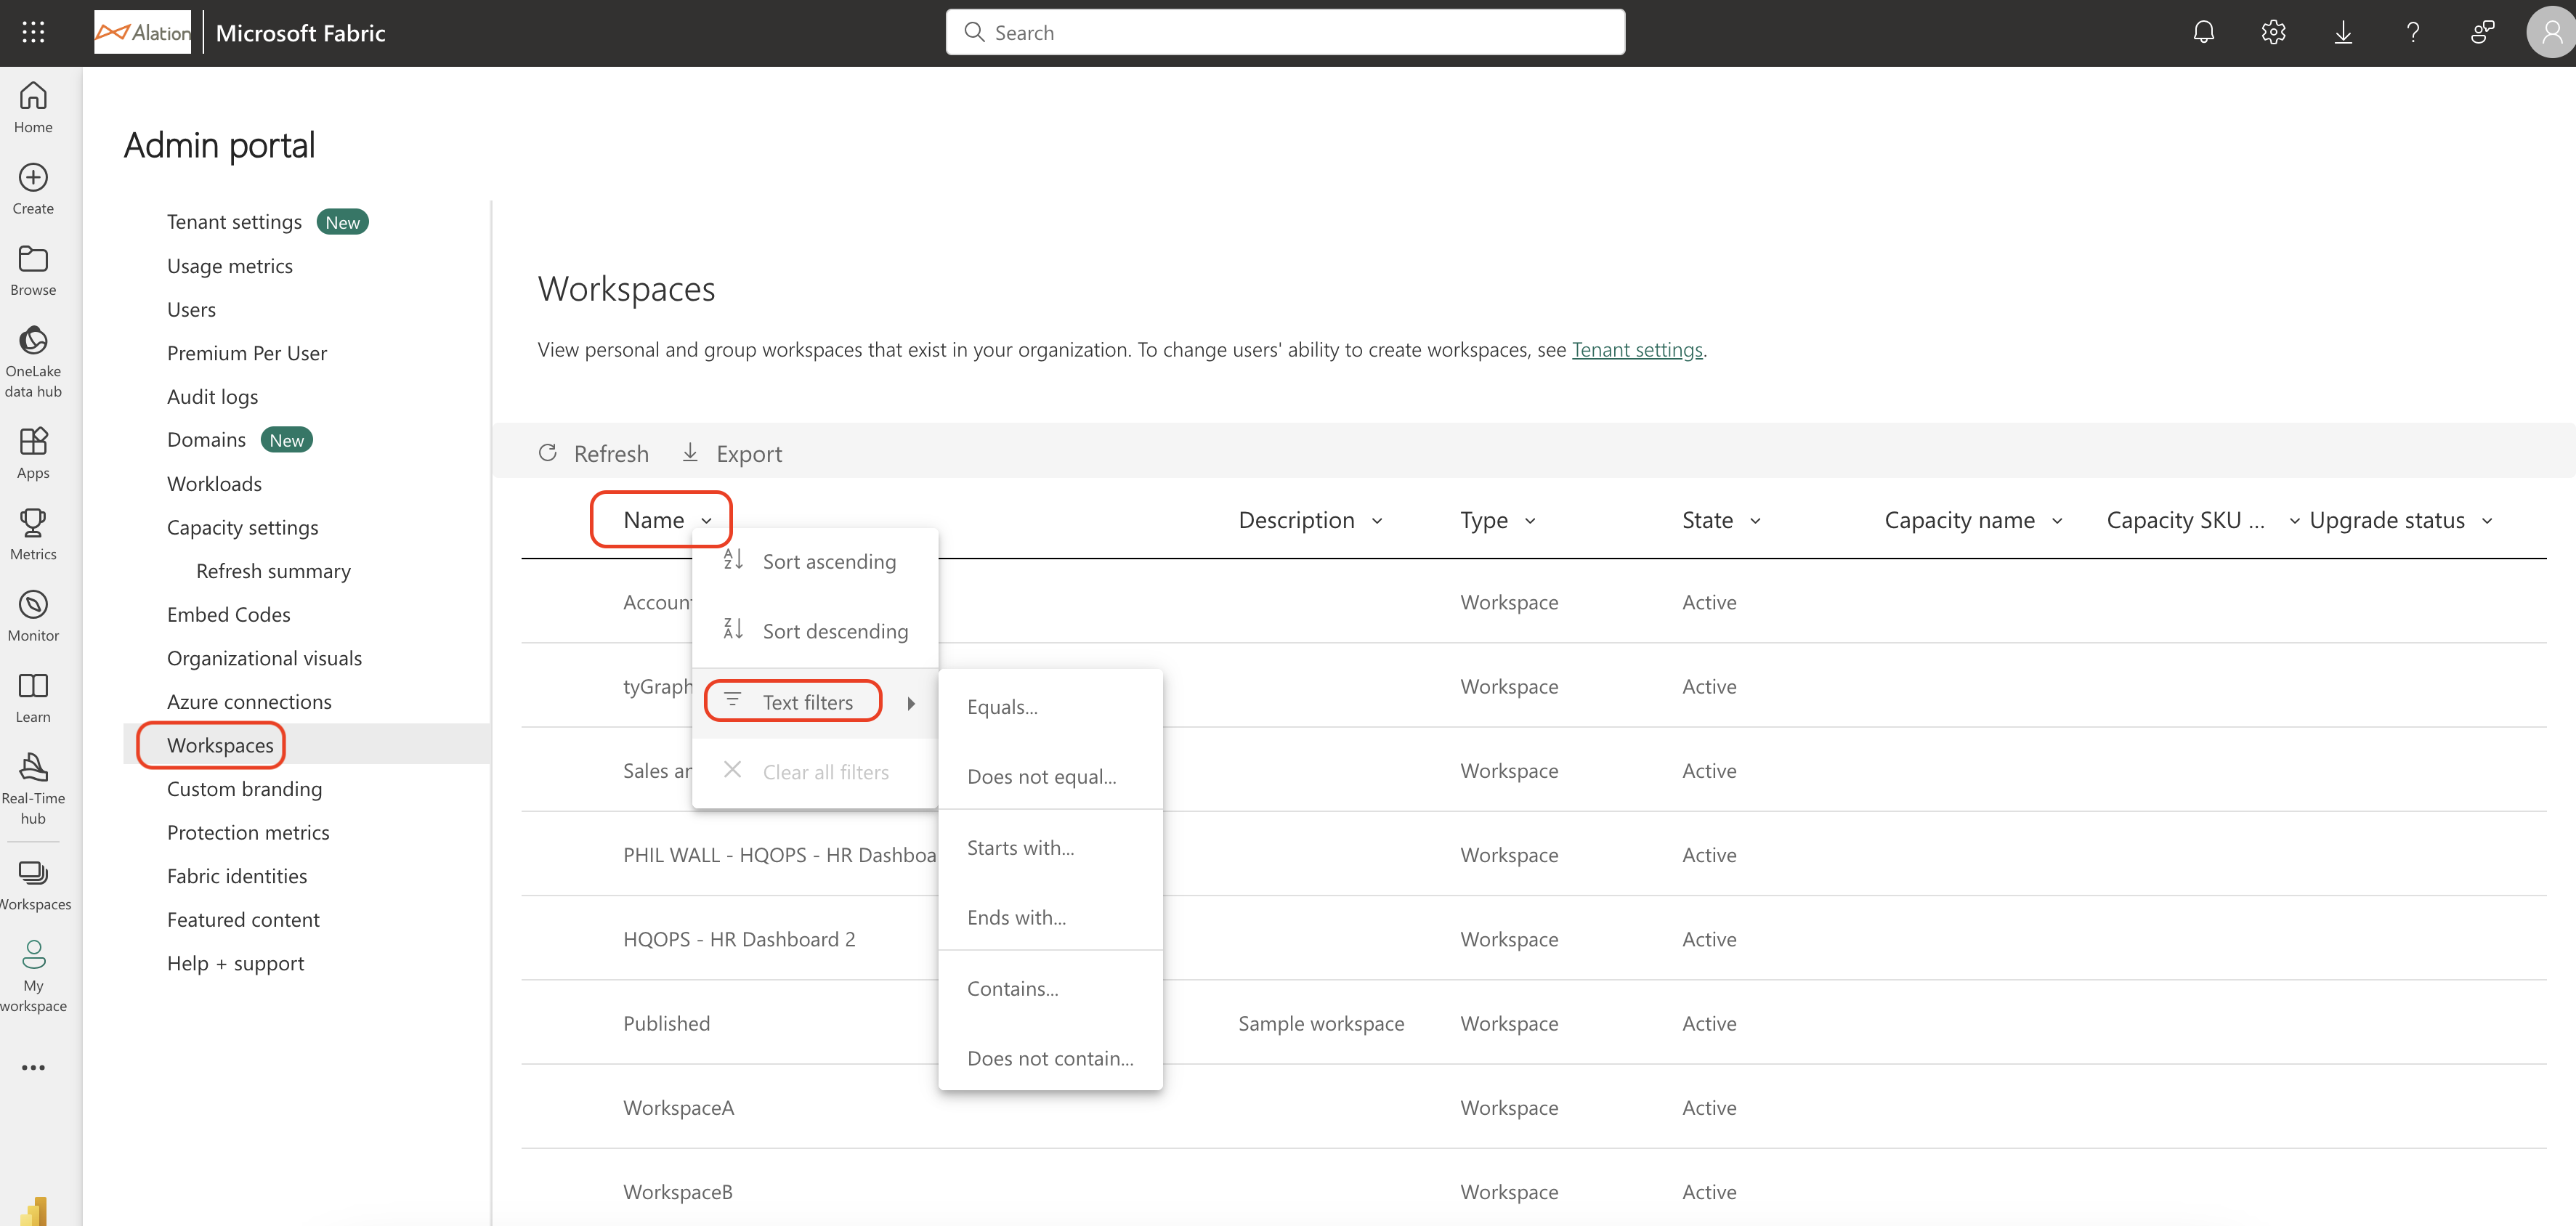Open Audit logs in admin menu
The height and width of the screenshot is (1226, 2576).
pyautogui.click(x=212, y=397)
